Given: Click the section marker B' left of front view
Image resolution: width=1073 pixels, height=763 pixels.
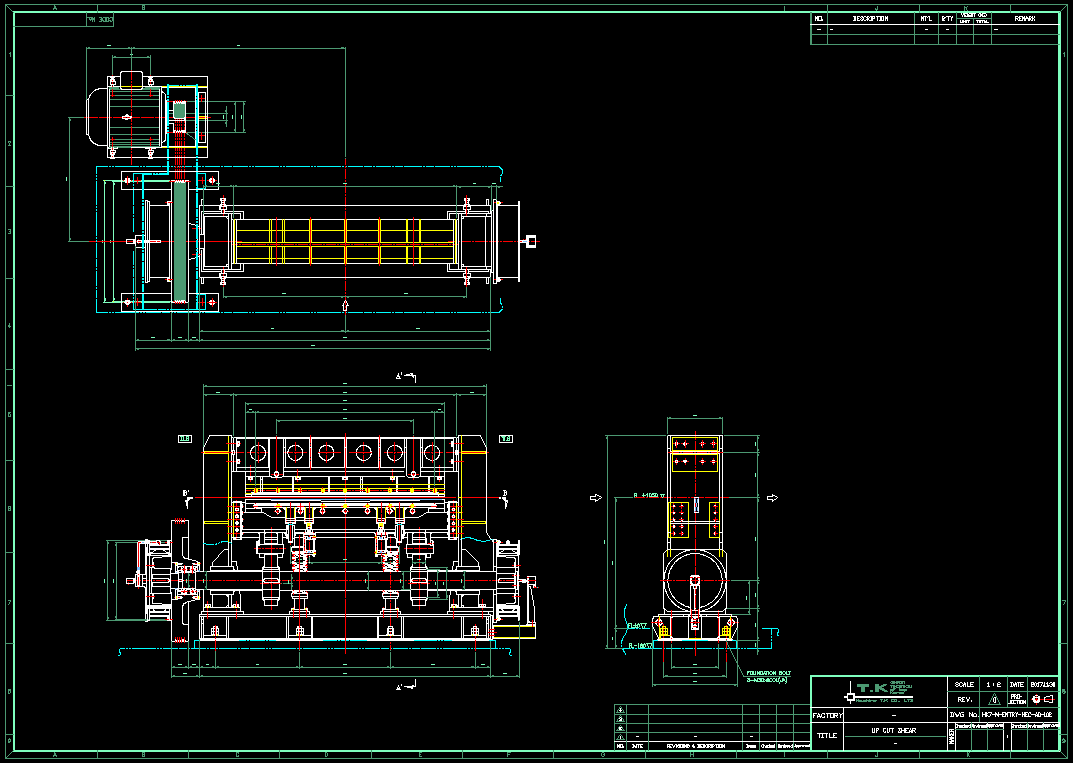Looking at the screenshot, I should point(188,494).
